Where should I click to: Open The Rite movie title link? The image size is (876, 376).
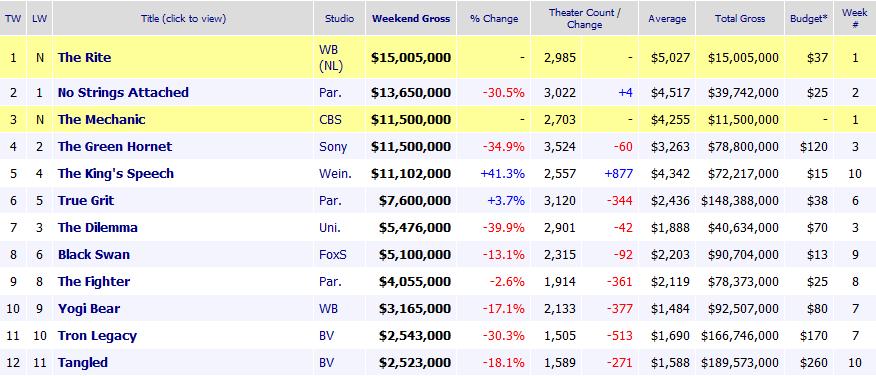[x=84, y=58]
